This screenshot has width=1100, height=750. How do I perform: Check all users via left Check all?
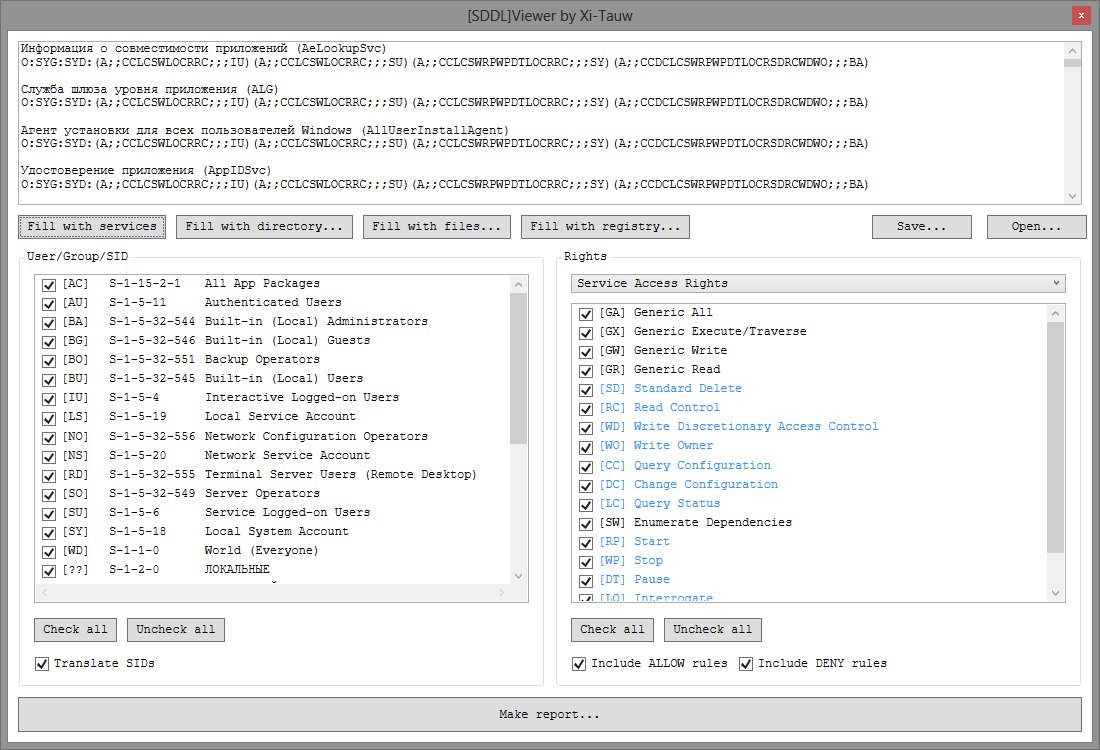pos(76,629)
